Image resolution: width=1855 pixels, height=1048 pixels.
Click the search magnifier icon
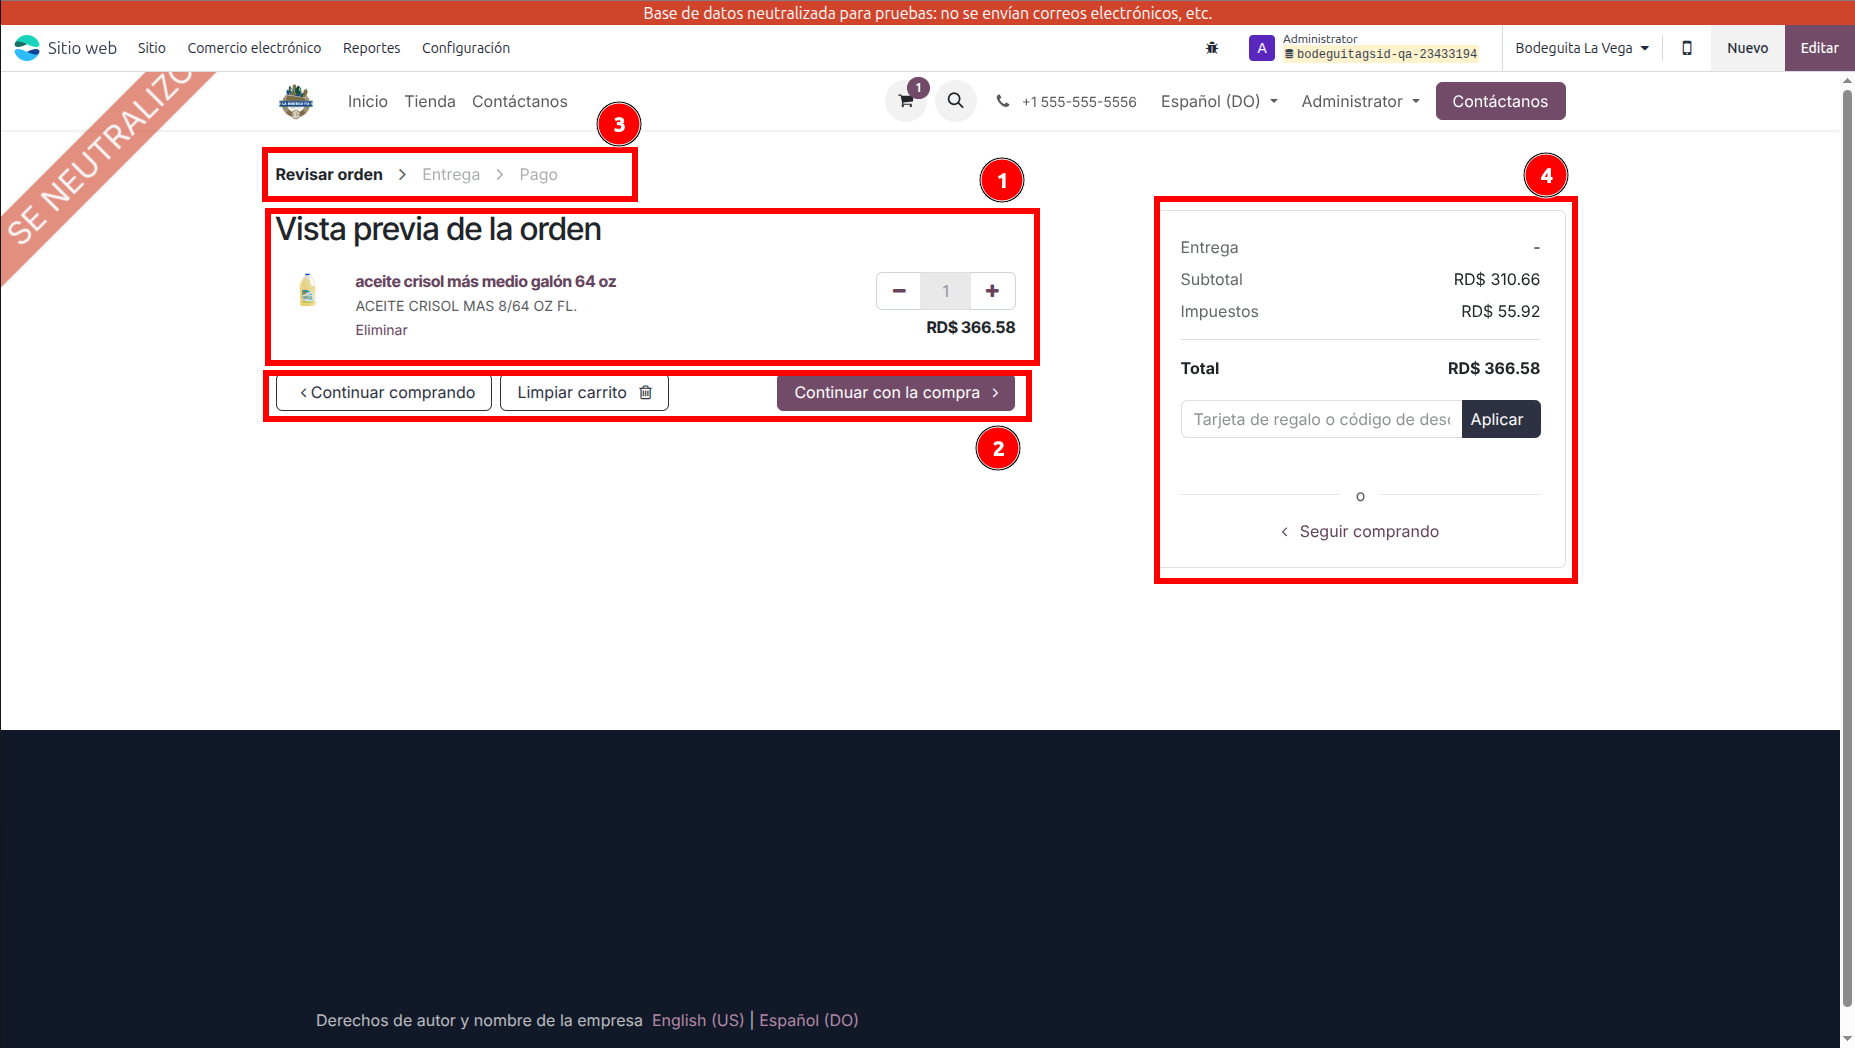(x=955, y=101)
